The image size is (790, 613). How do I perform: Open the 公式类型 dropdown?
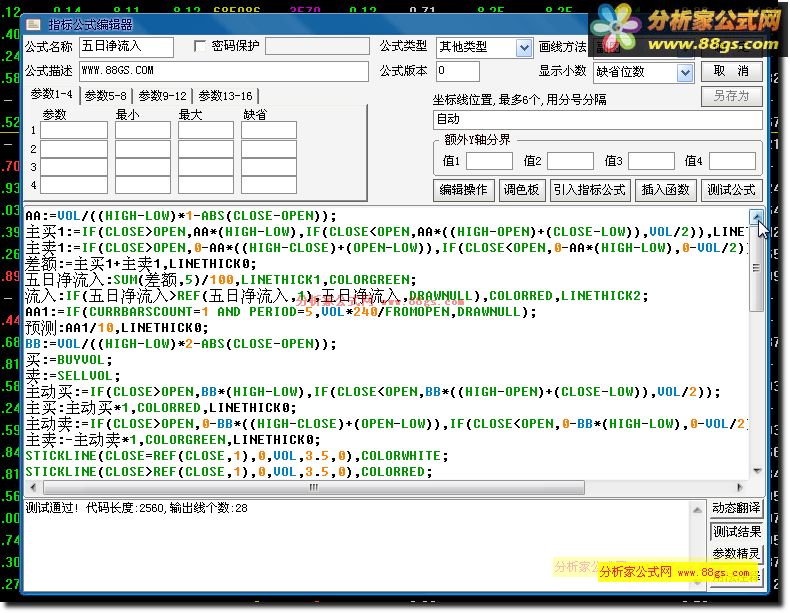point(524,48)
